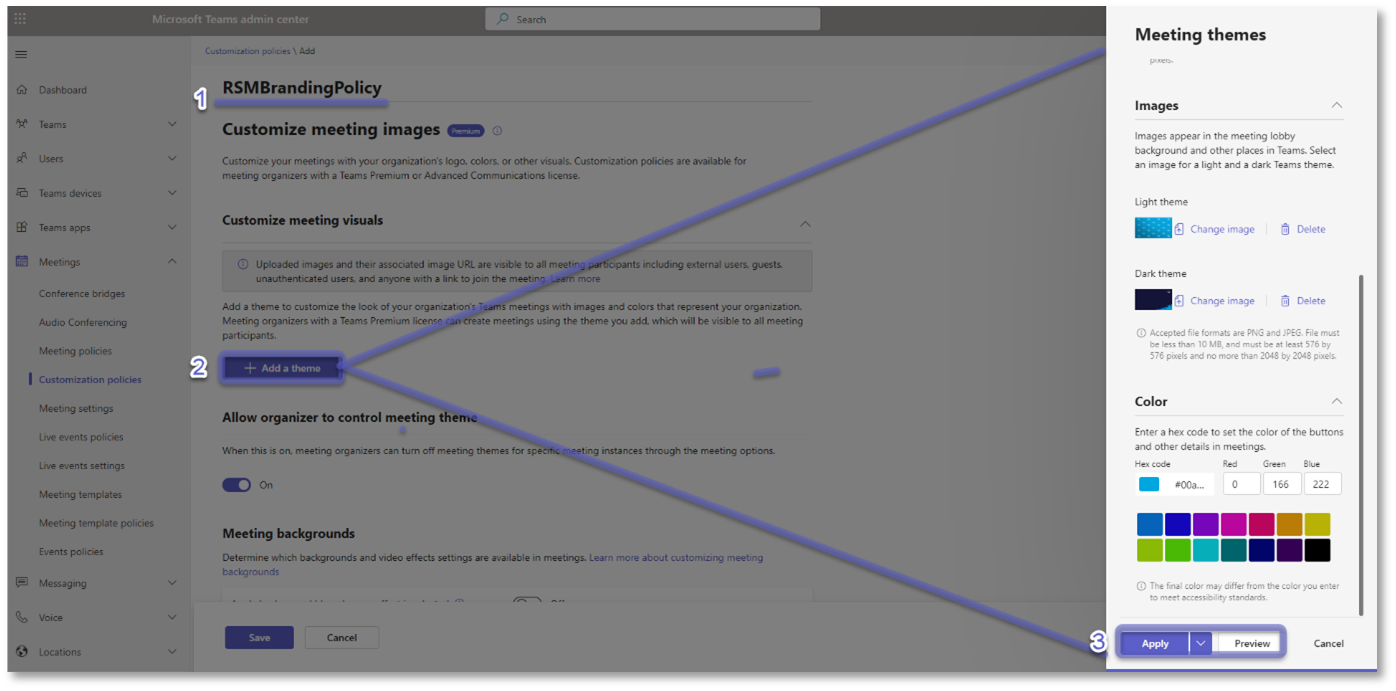Expand the Teams section in sidebar
This screenshot has height=691, width=1396.
coord(172,125)
